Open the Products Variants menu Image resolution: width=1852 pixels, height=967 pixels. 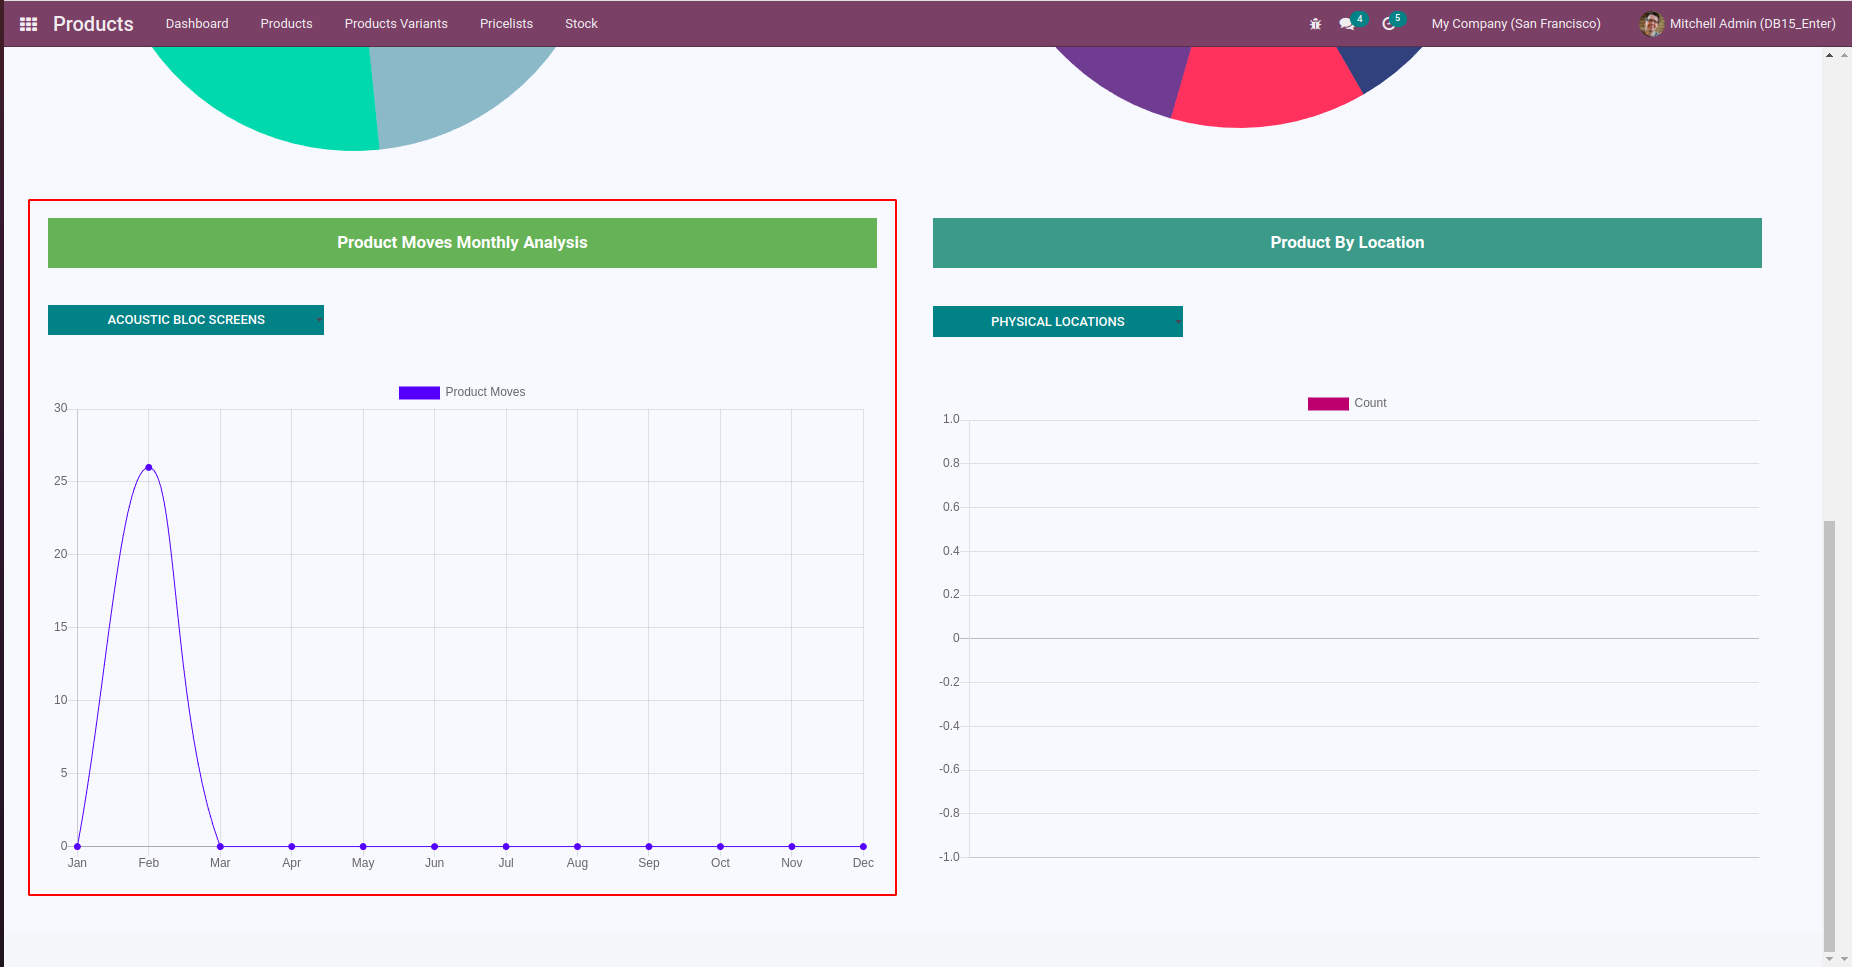coord(396,24)
